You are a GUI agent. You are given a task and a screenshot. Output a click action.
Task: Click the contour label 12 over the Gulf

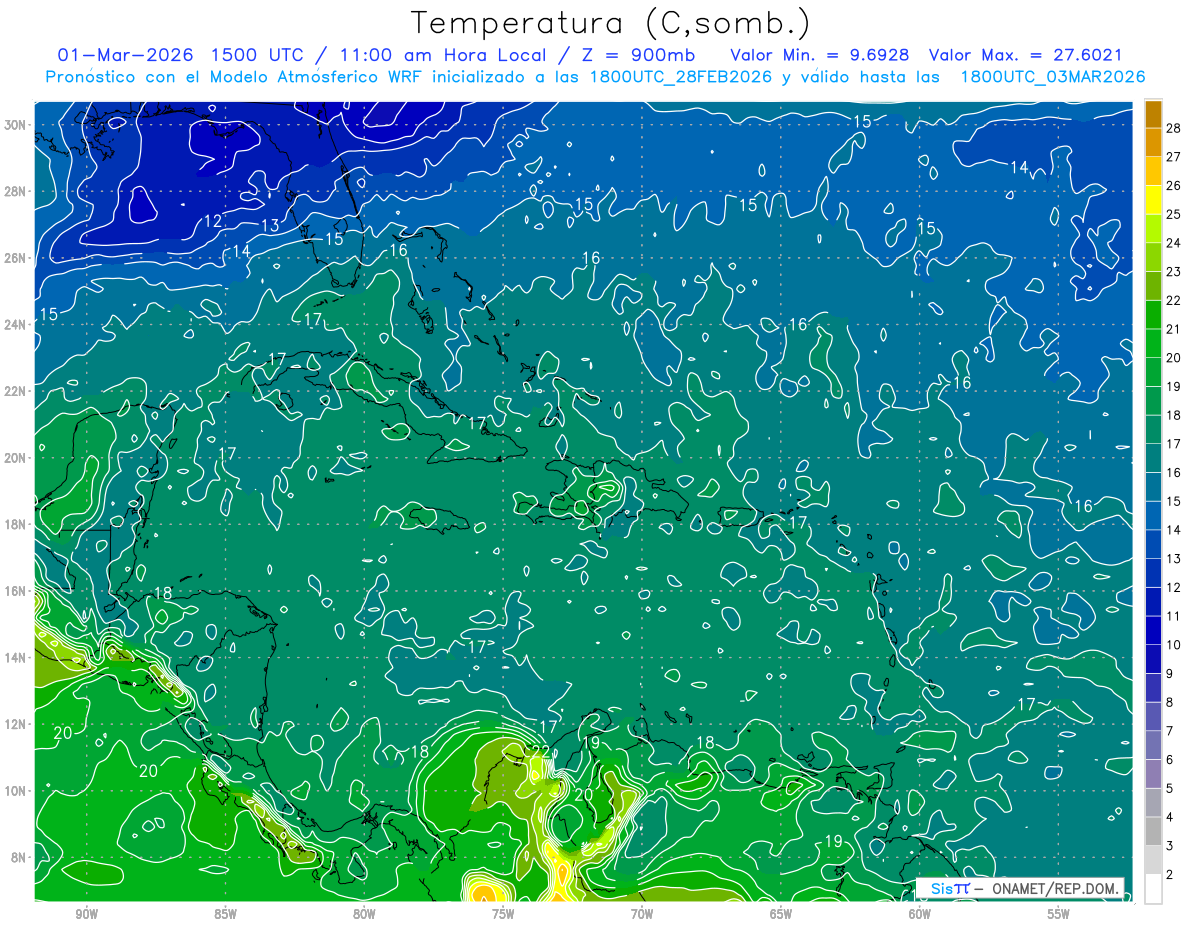click(x=213, y=221)
